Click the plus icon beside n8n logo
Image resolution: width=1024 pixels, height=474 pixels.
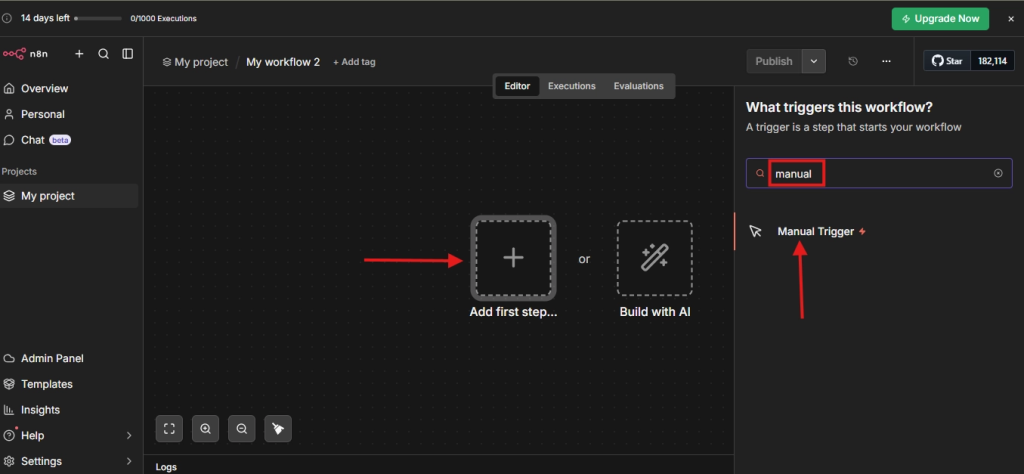(x=79, y=54)
